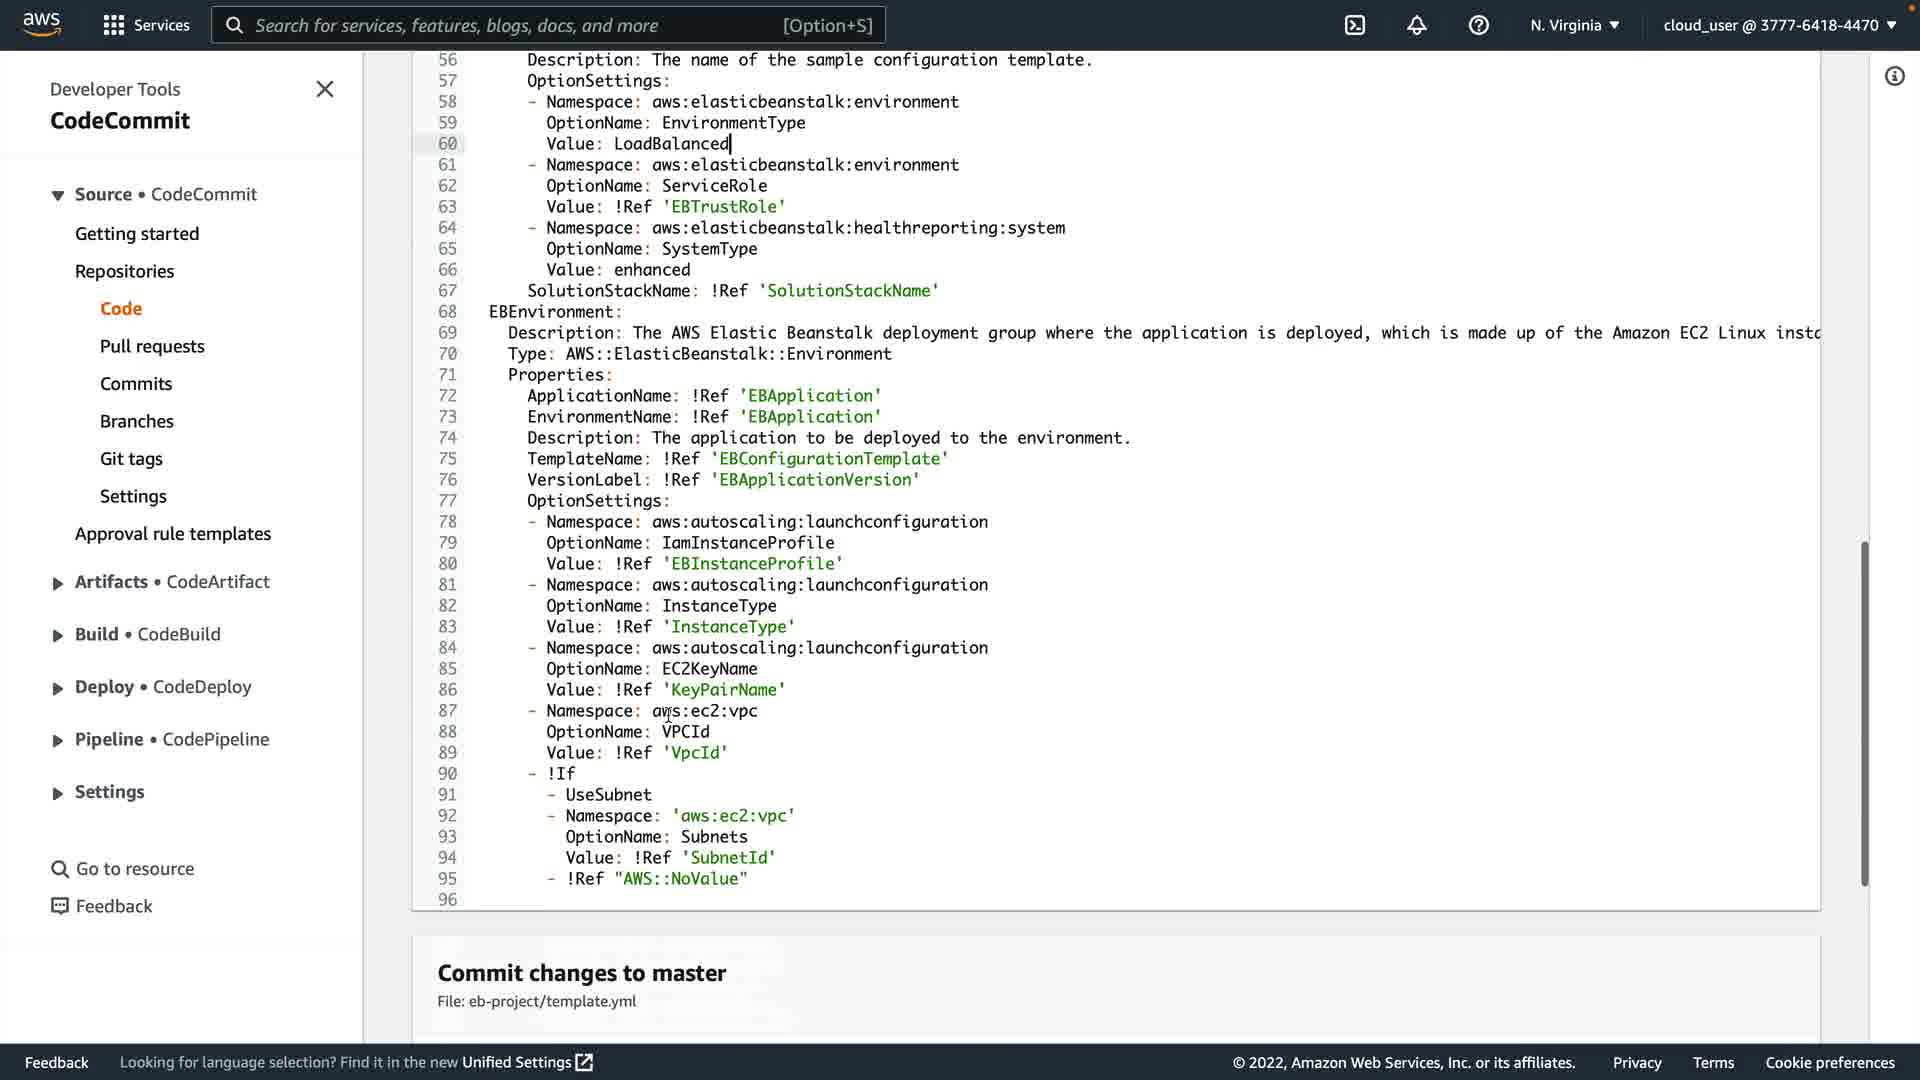Click the page vertical scrollbar thumb
The height and width of the screenshot is (1080, 1920).
[1864, 712]
